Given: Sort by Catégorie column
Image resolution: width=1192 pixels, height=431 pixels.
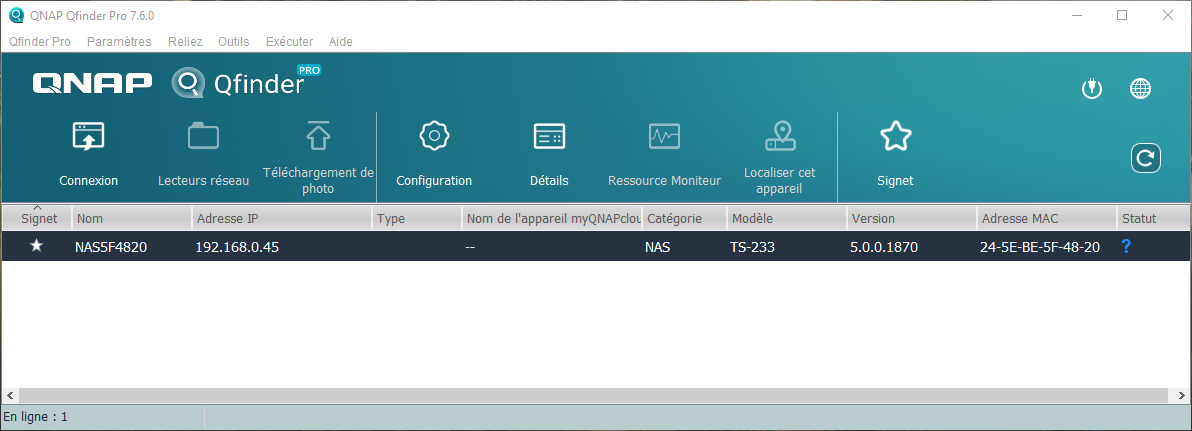Looking at the screenshot, I should pos(684,218).
